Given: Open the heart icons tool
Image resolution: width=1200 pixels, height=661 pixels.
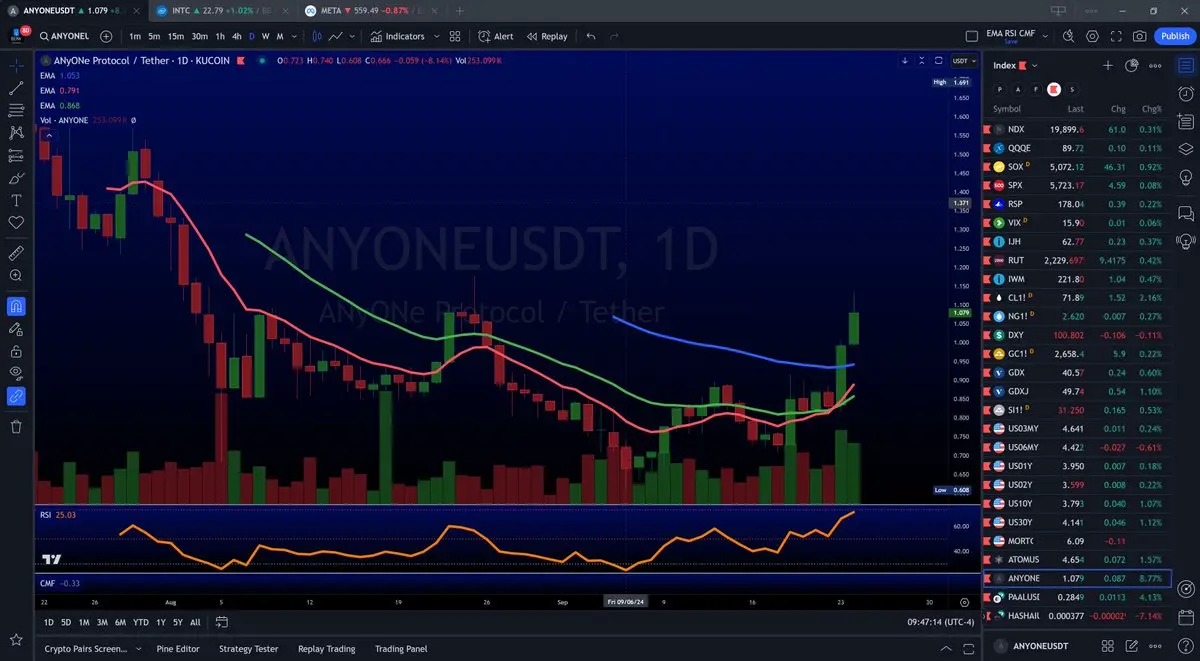Looking at the screenshot, I should click(16, 222).
